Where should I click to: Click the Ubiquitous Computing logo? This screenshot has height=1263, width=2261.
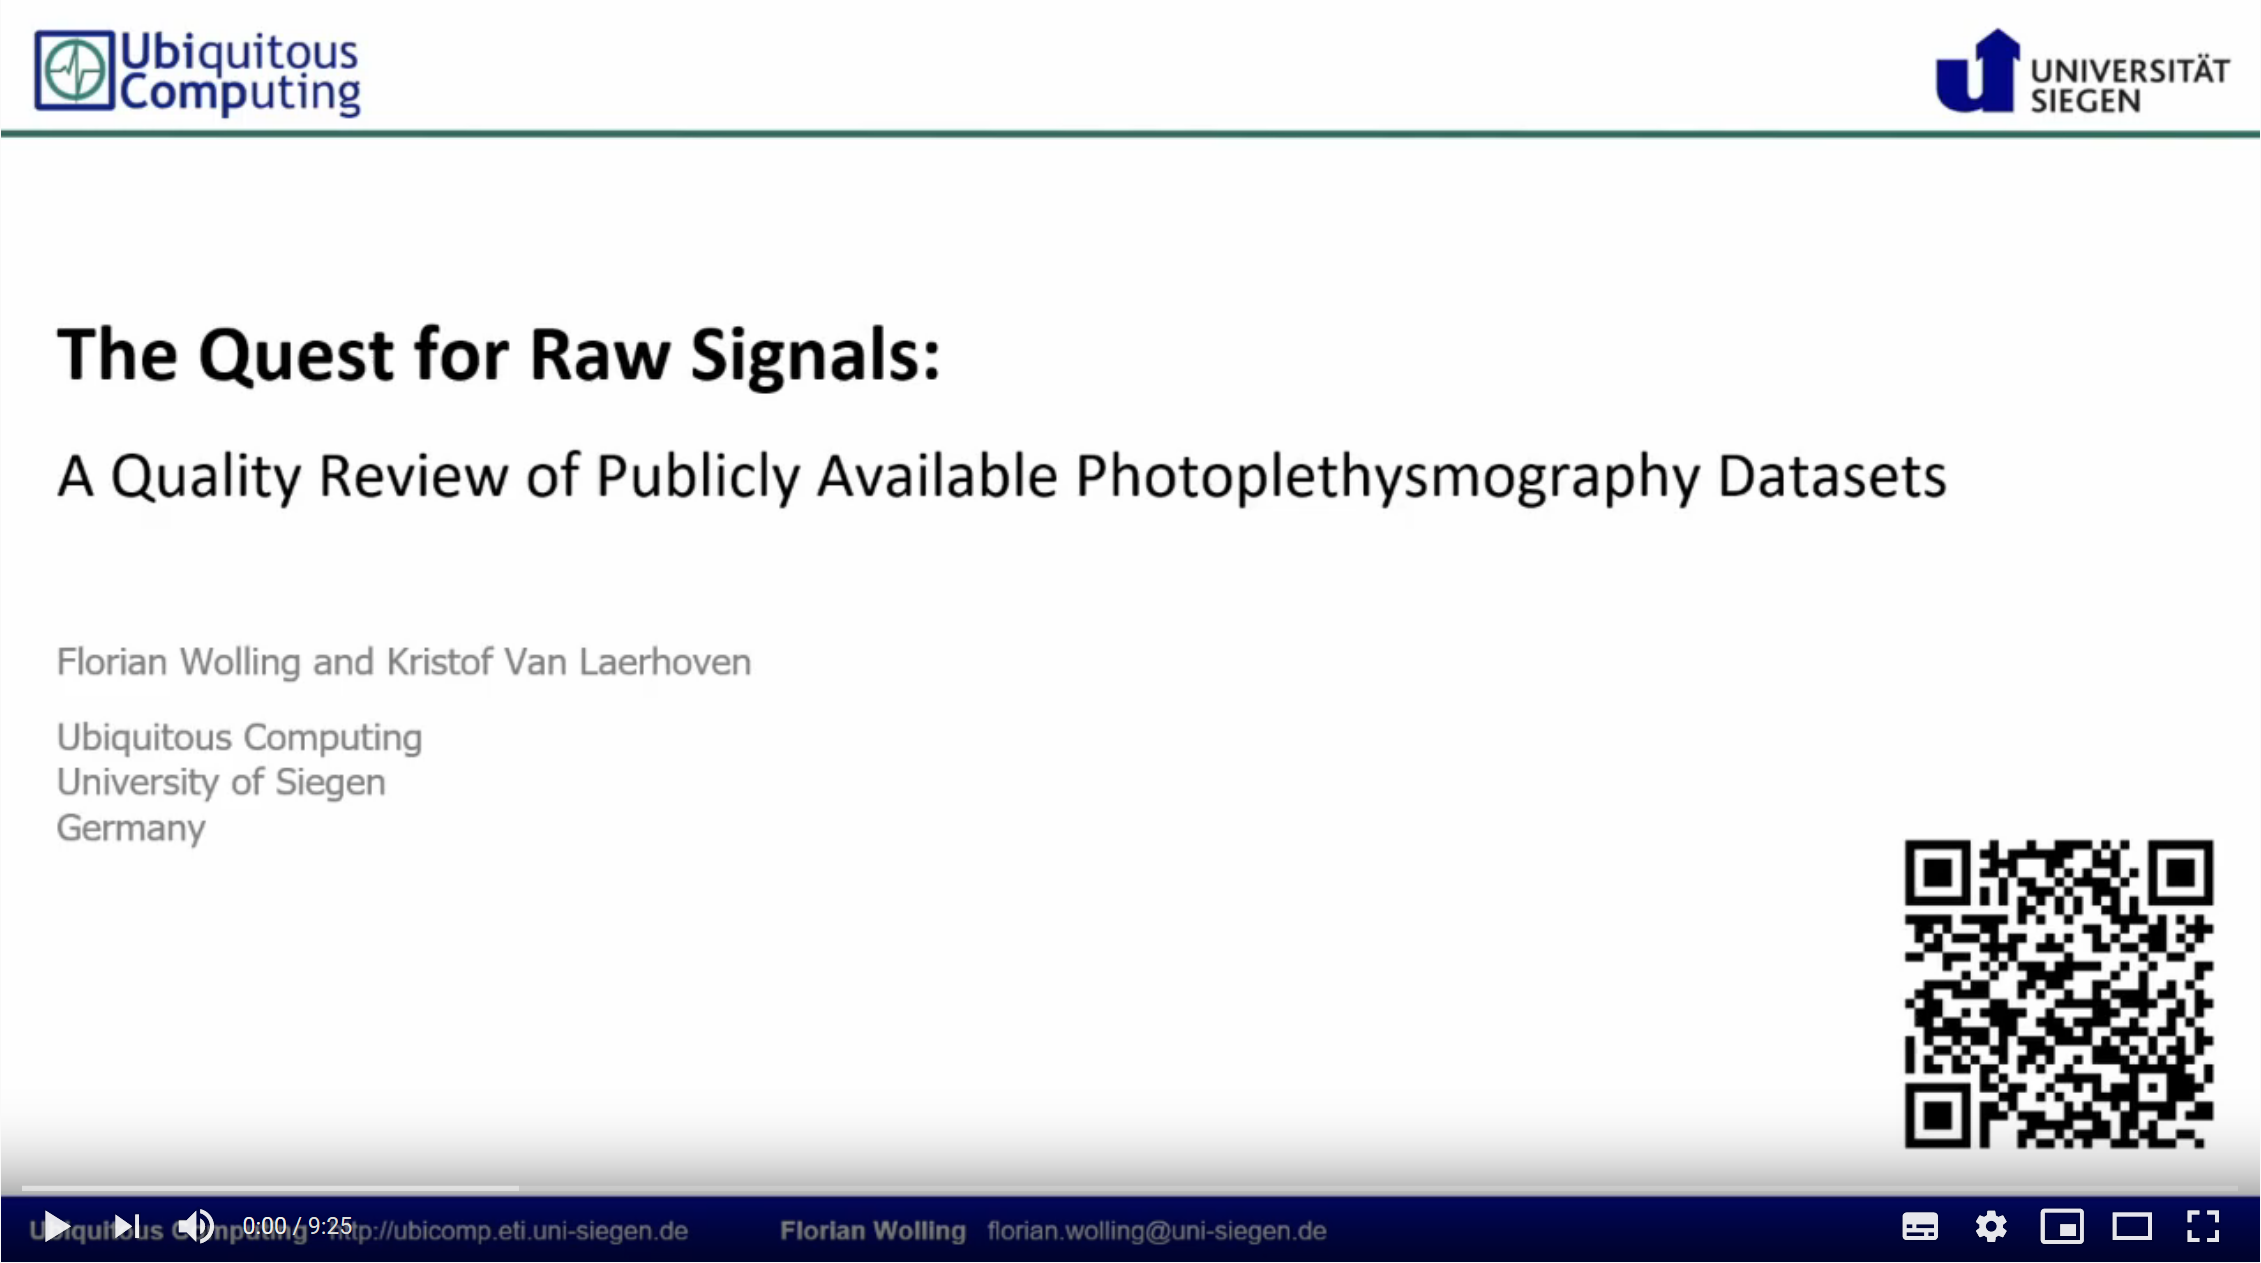[197, 72]
